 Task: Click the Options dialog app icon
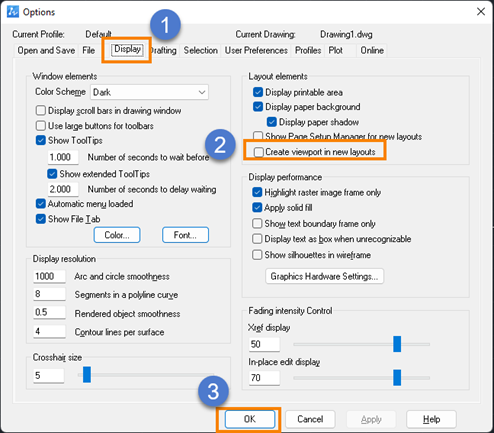tap(13, 12)
